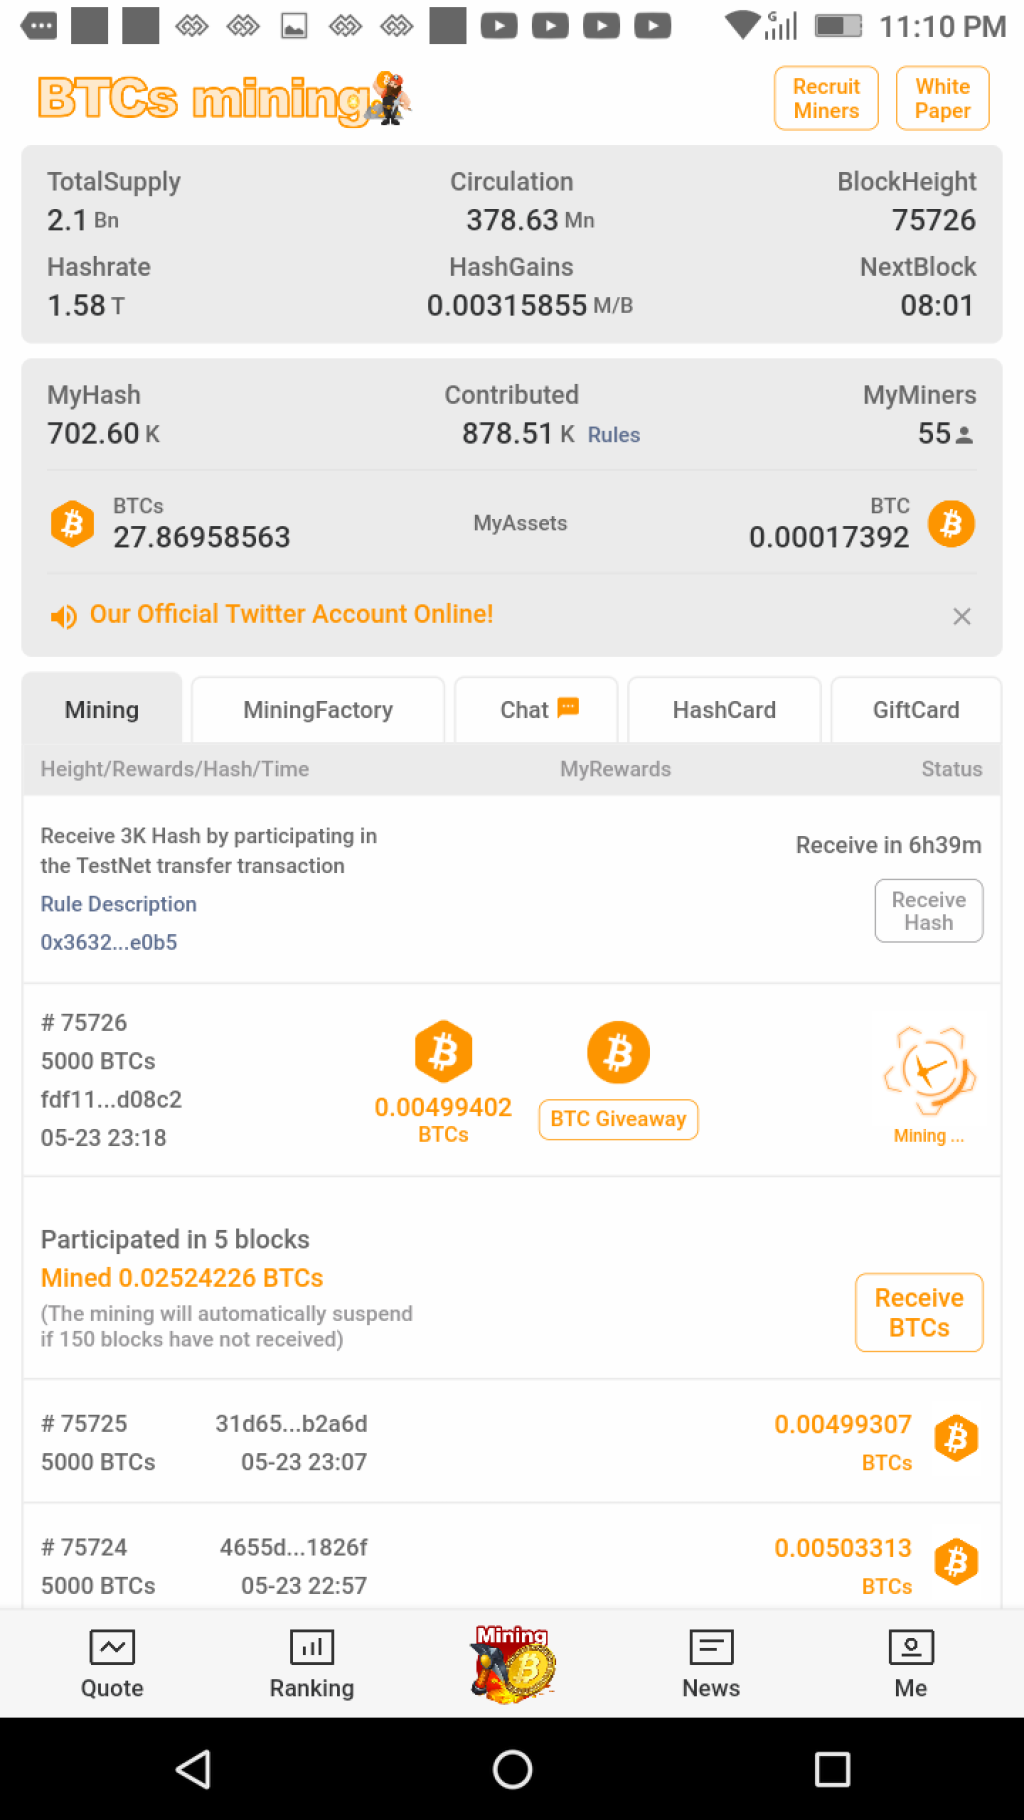Open the Ranking bar chart icon
This screenshot has width=1024, height=1820.
pos(312,1646)
